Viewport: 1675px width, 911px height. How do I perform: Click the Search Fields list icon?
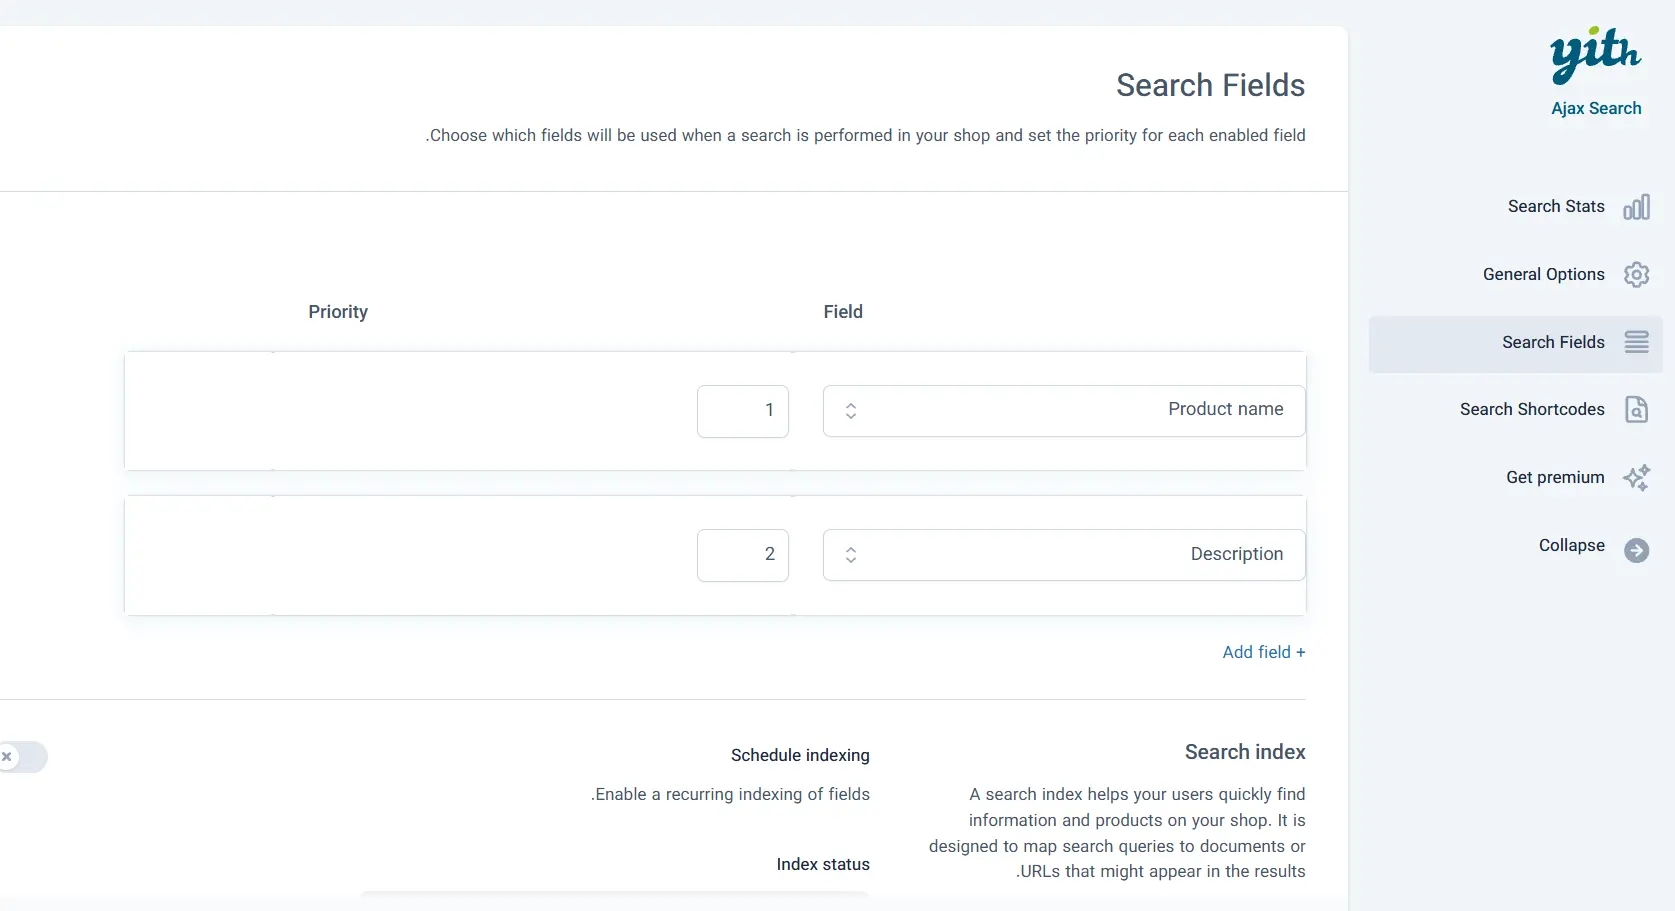point(1636,342)
